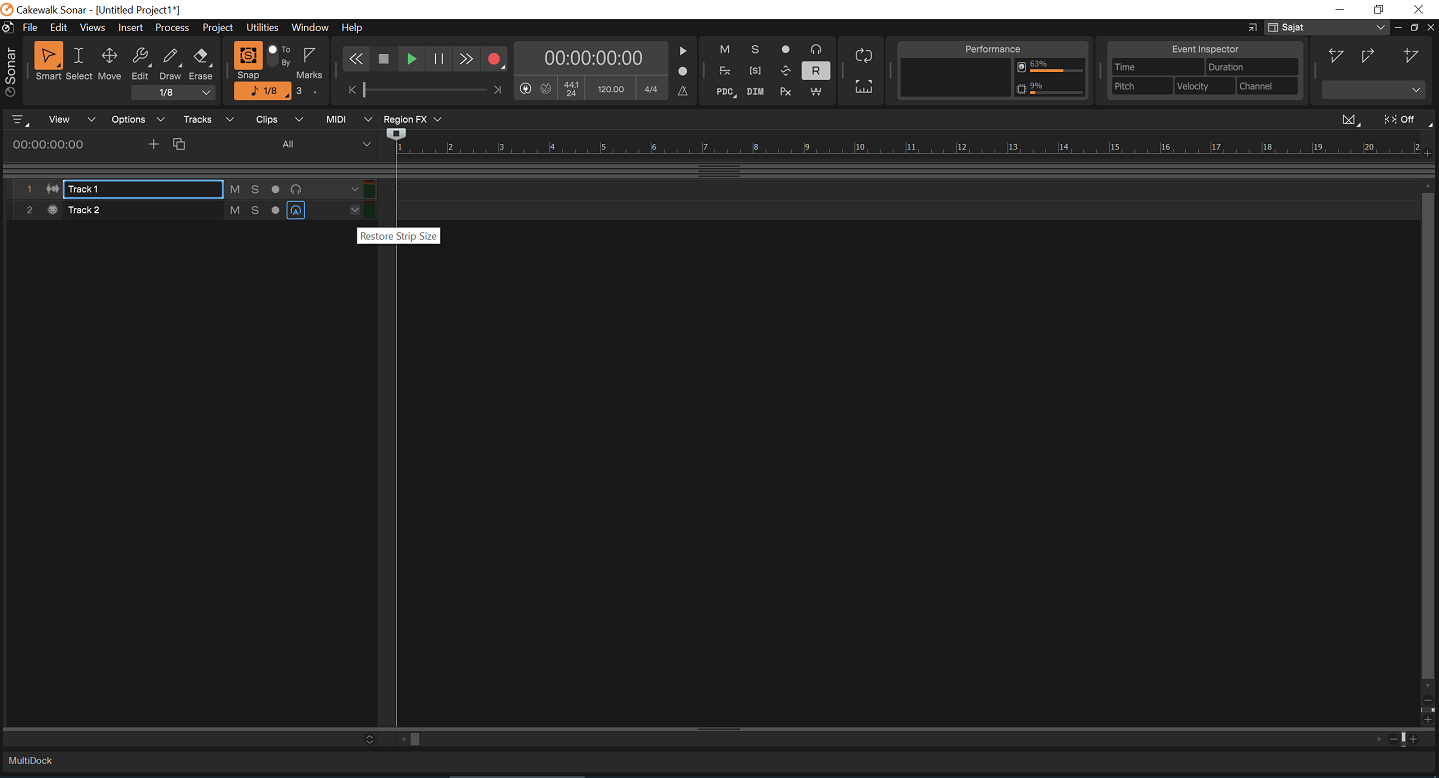Open the Utilities menu
The height and width of the screenshot is (778, 1439).
coord(262,27)
